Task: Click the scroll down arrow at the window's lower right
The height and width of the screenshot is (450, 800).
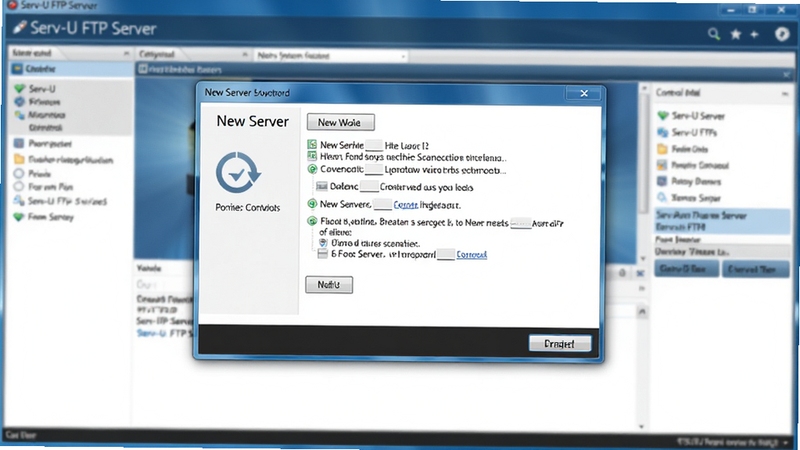Action: tap(642, 427)
